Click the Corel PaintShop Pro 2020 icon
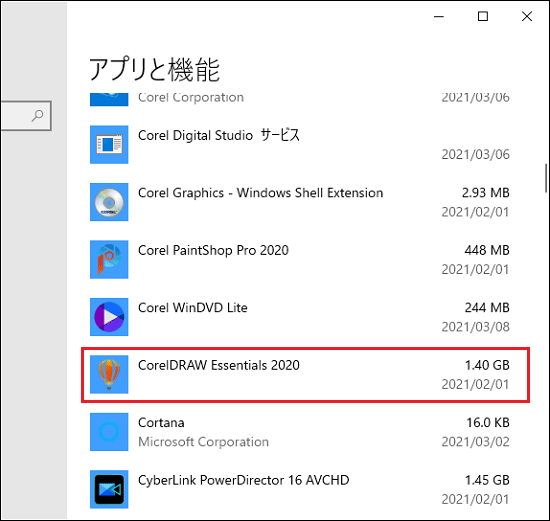This screenshot has height=521, width=550. point(109,259)
